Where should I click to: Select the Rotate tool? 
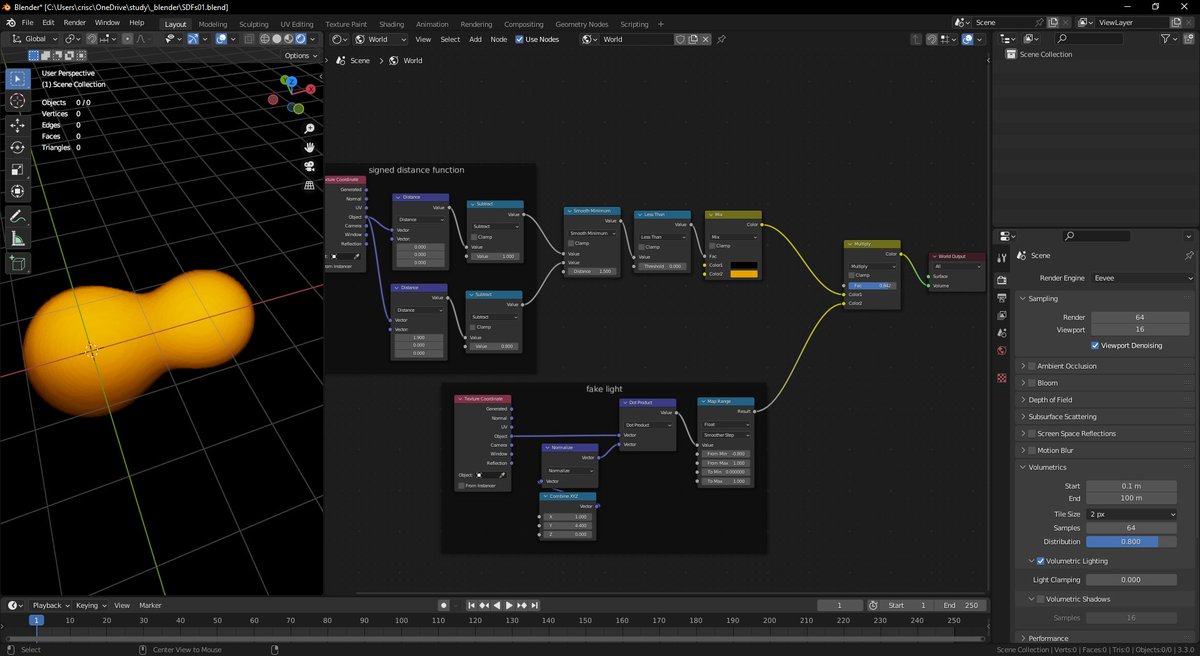coord(17,147)
